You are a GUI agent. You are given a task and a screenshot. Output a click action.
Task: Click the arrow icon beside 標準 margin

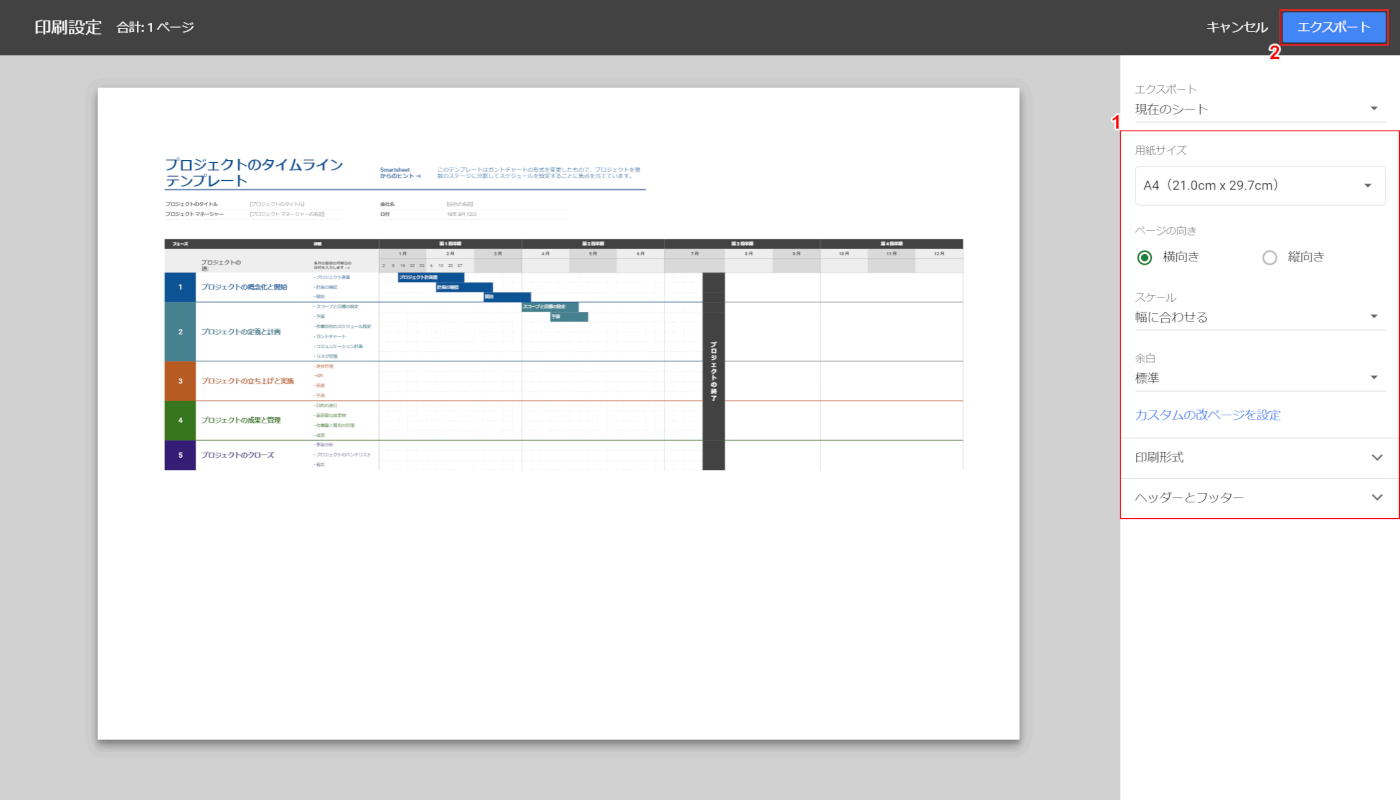pyautogui.click(x=1374, y=378)
